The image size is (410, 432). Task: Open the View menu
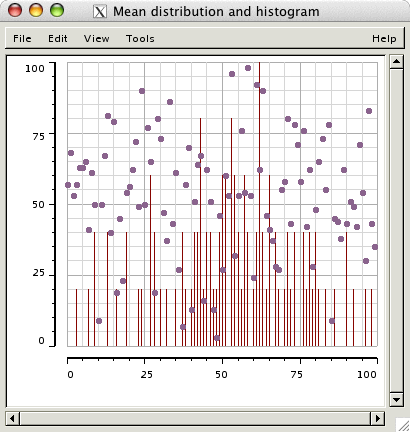96,39
